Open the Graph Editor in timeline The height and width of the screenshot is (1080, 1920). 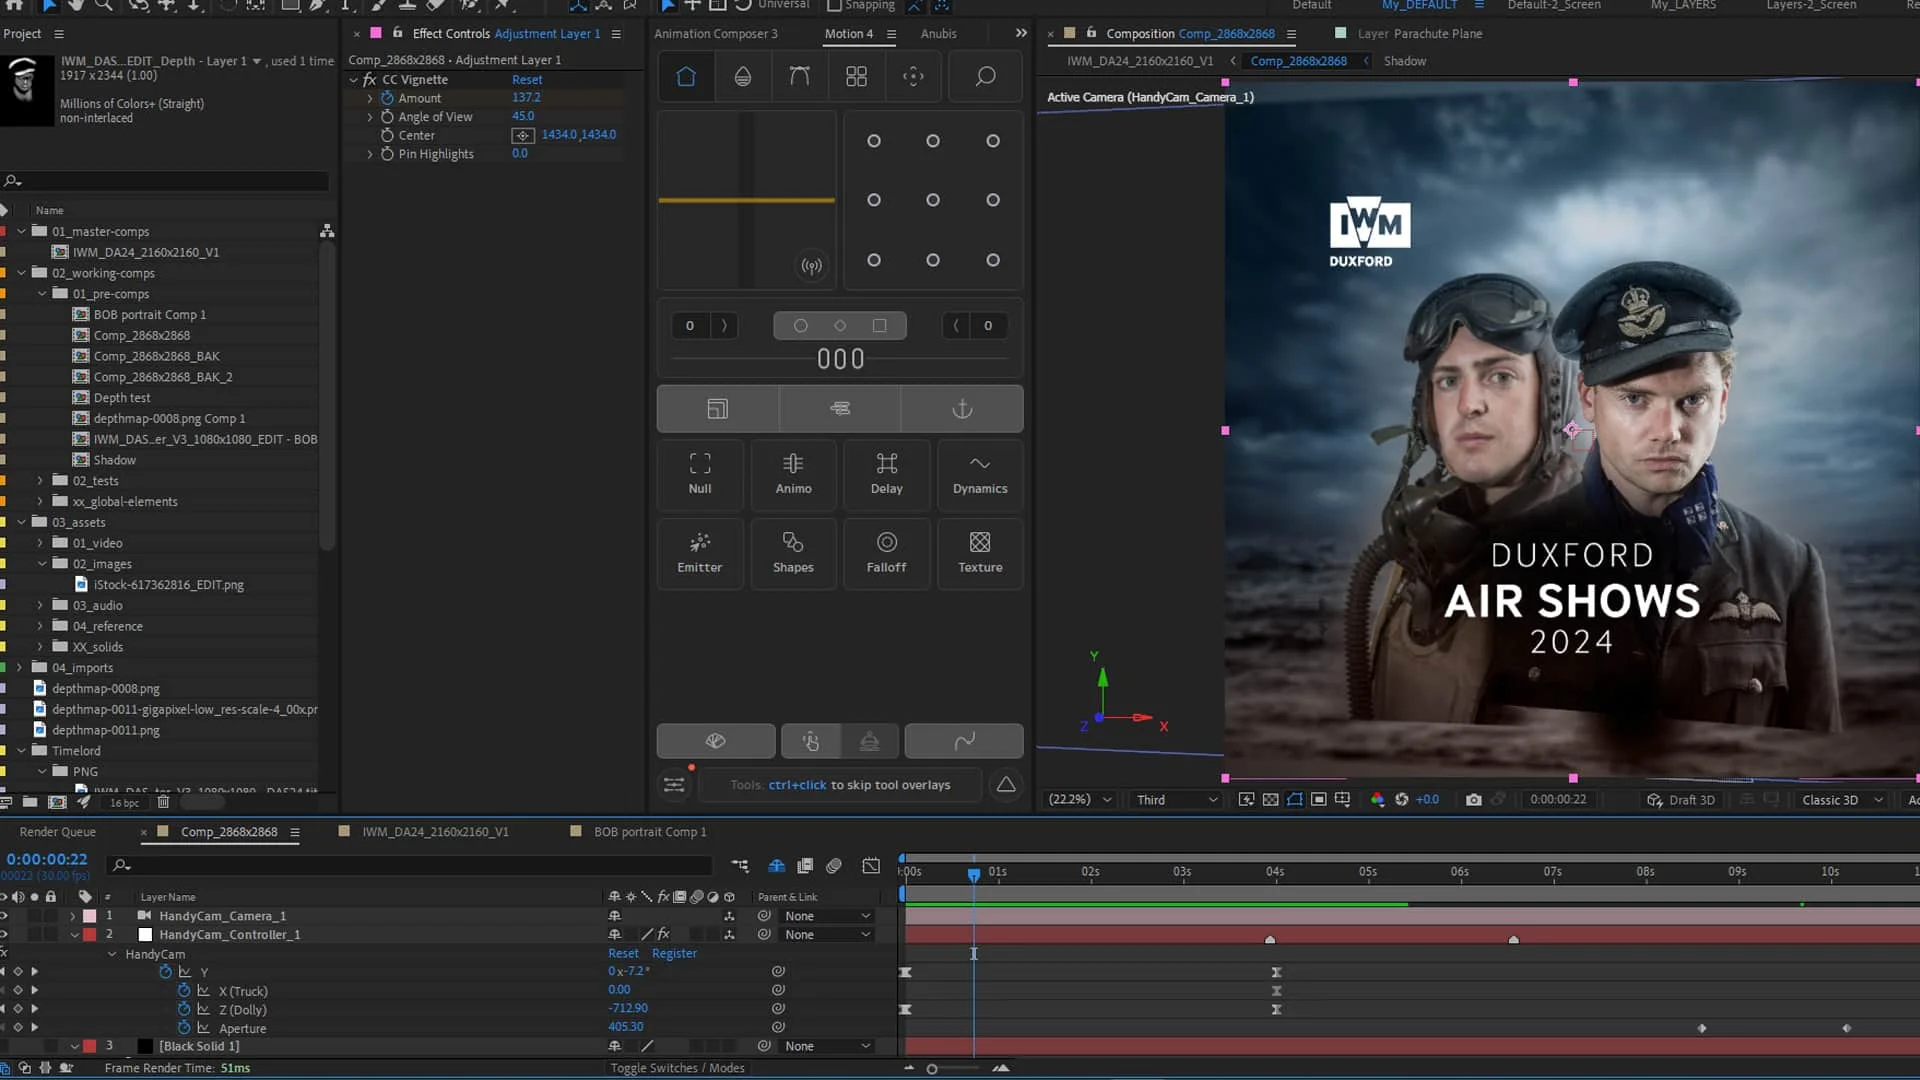click(x=872, y=866)
